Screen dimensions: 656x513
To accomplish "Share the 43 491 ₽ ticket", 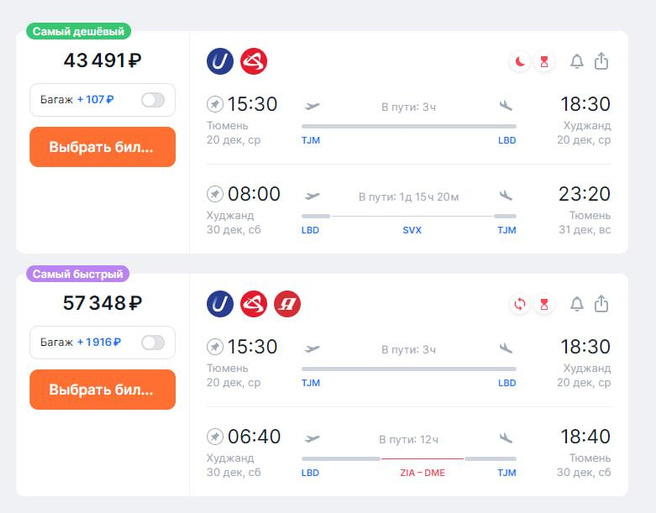I will click(601, 61).
